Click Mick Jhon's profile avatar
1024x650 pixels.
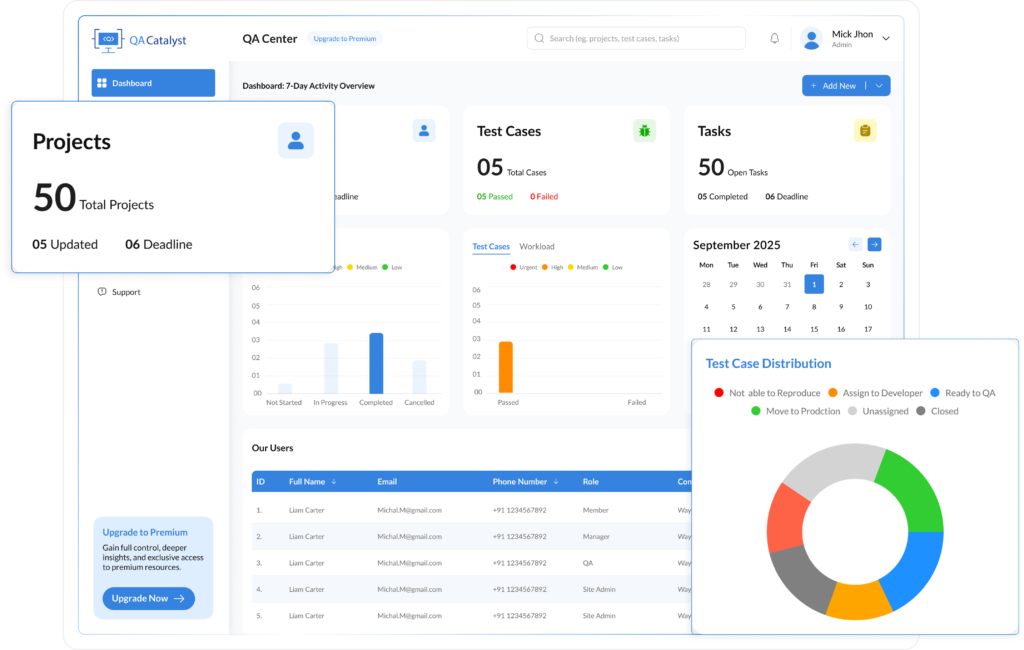pyautogui.click(x=811, y=39)
